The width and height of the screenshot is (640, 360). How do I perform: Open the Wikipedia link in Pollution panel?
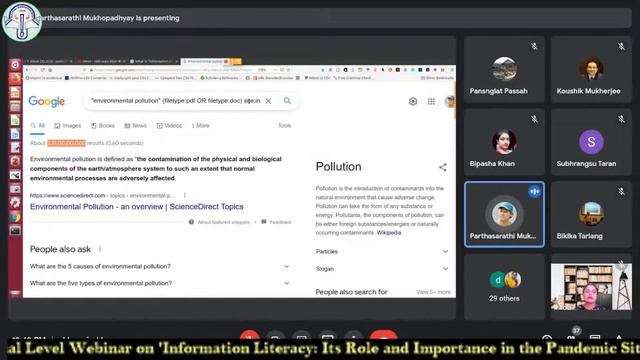pyautogui.click(x=389, y=233)
